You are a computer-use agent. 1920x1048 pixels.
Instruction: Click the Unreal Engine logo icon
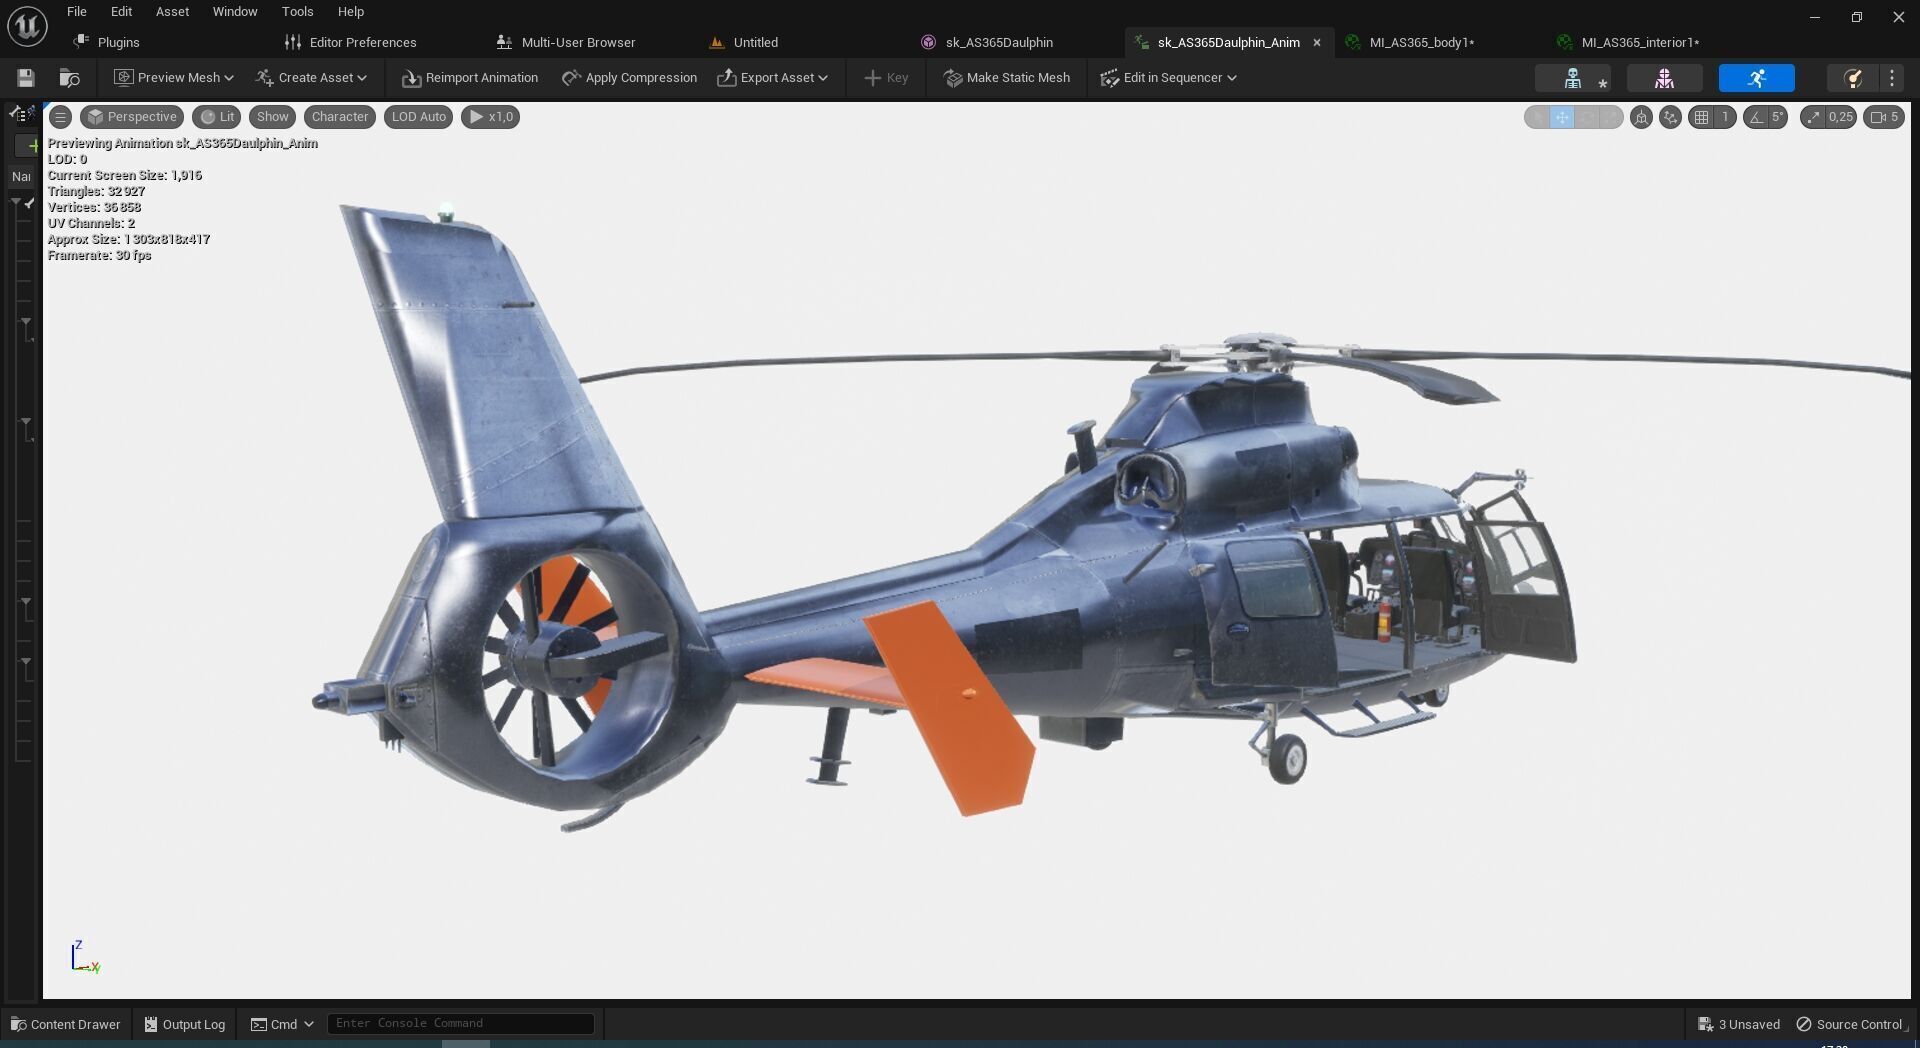coord(27,26)
